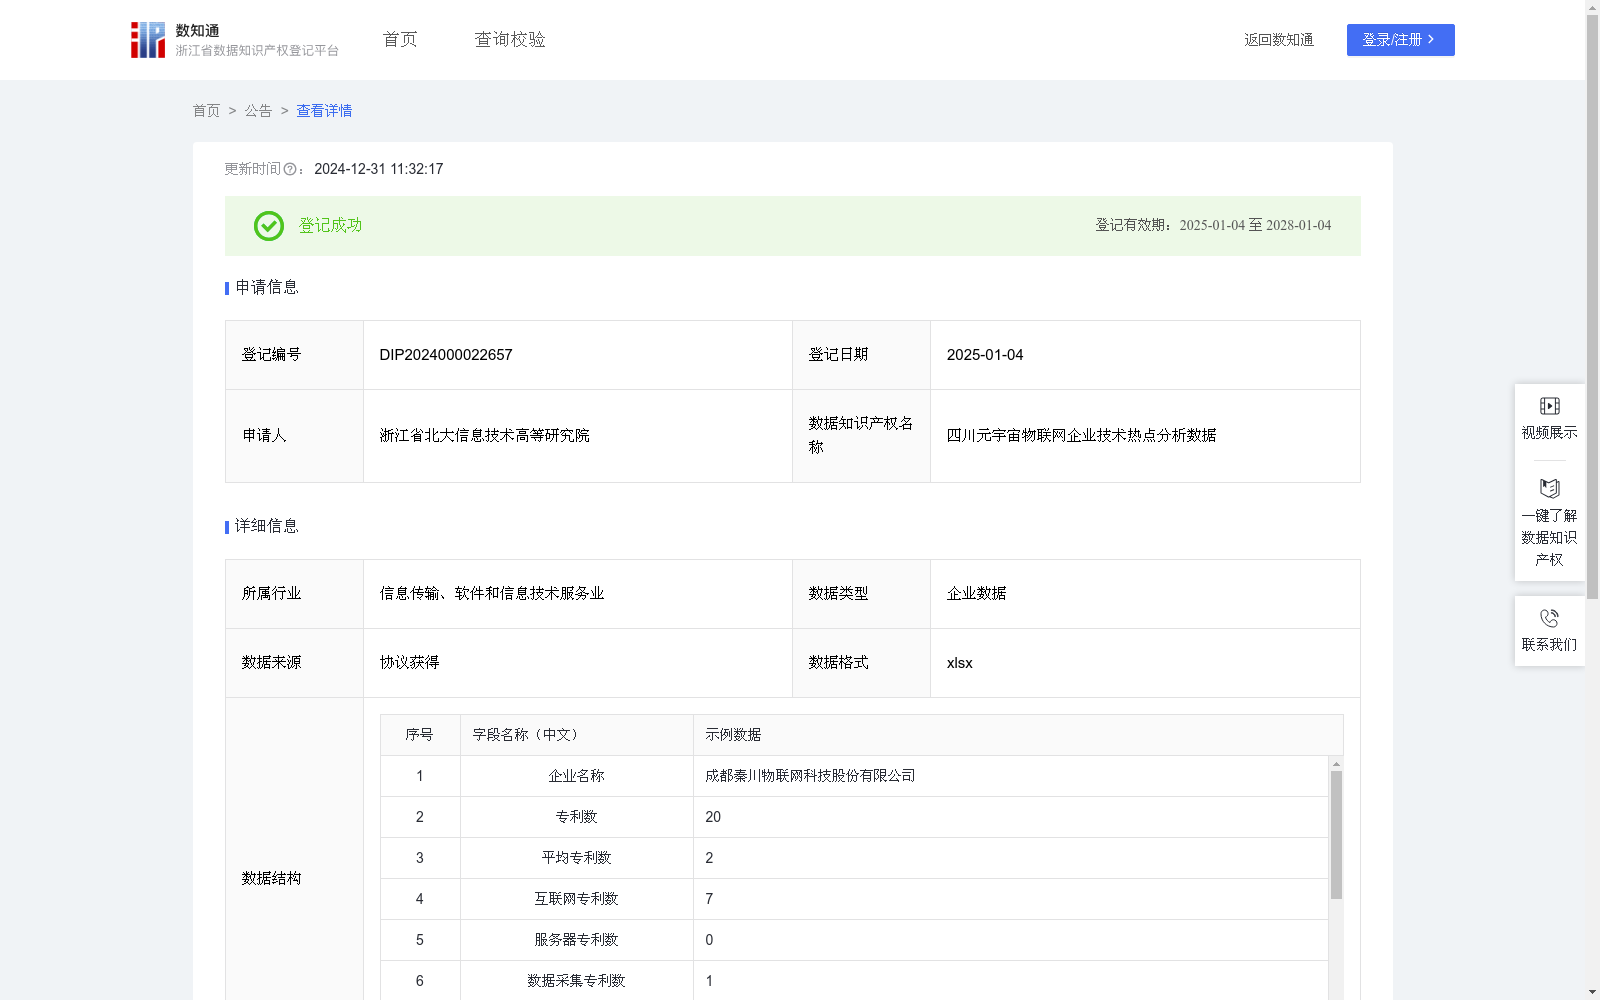Click the 服务器专利数 field cell
Screen dimensions: 1600x1000
click(577, 940)
